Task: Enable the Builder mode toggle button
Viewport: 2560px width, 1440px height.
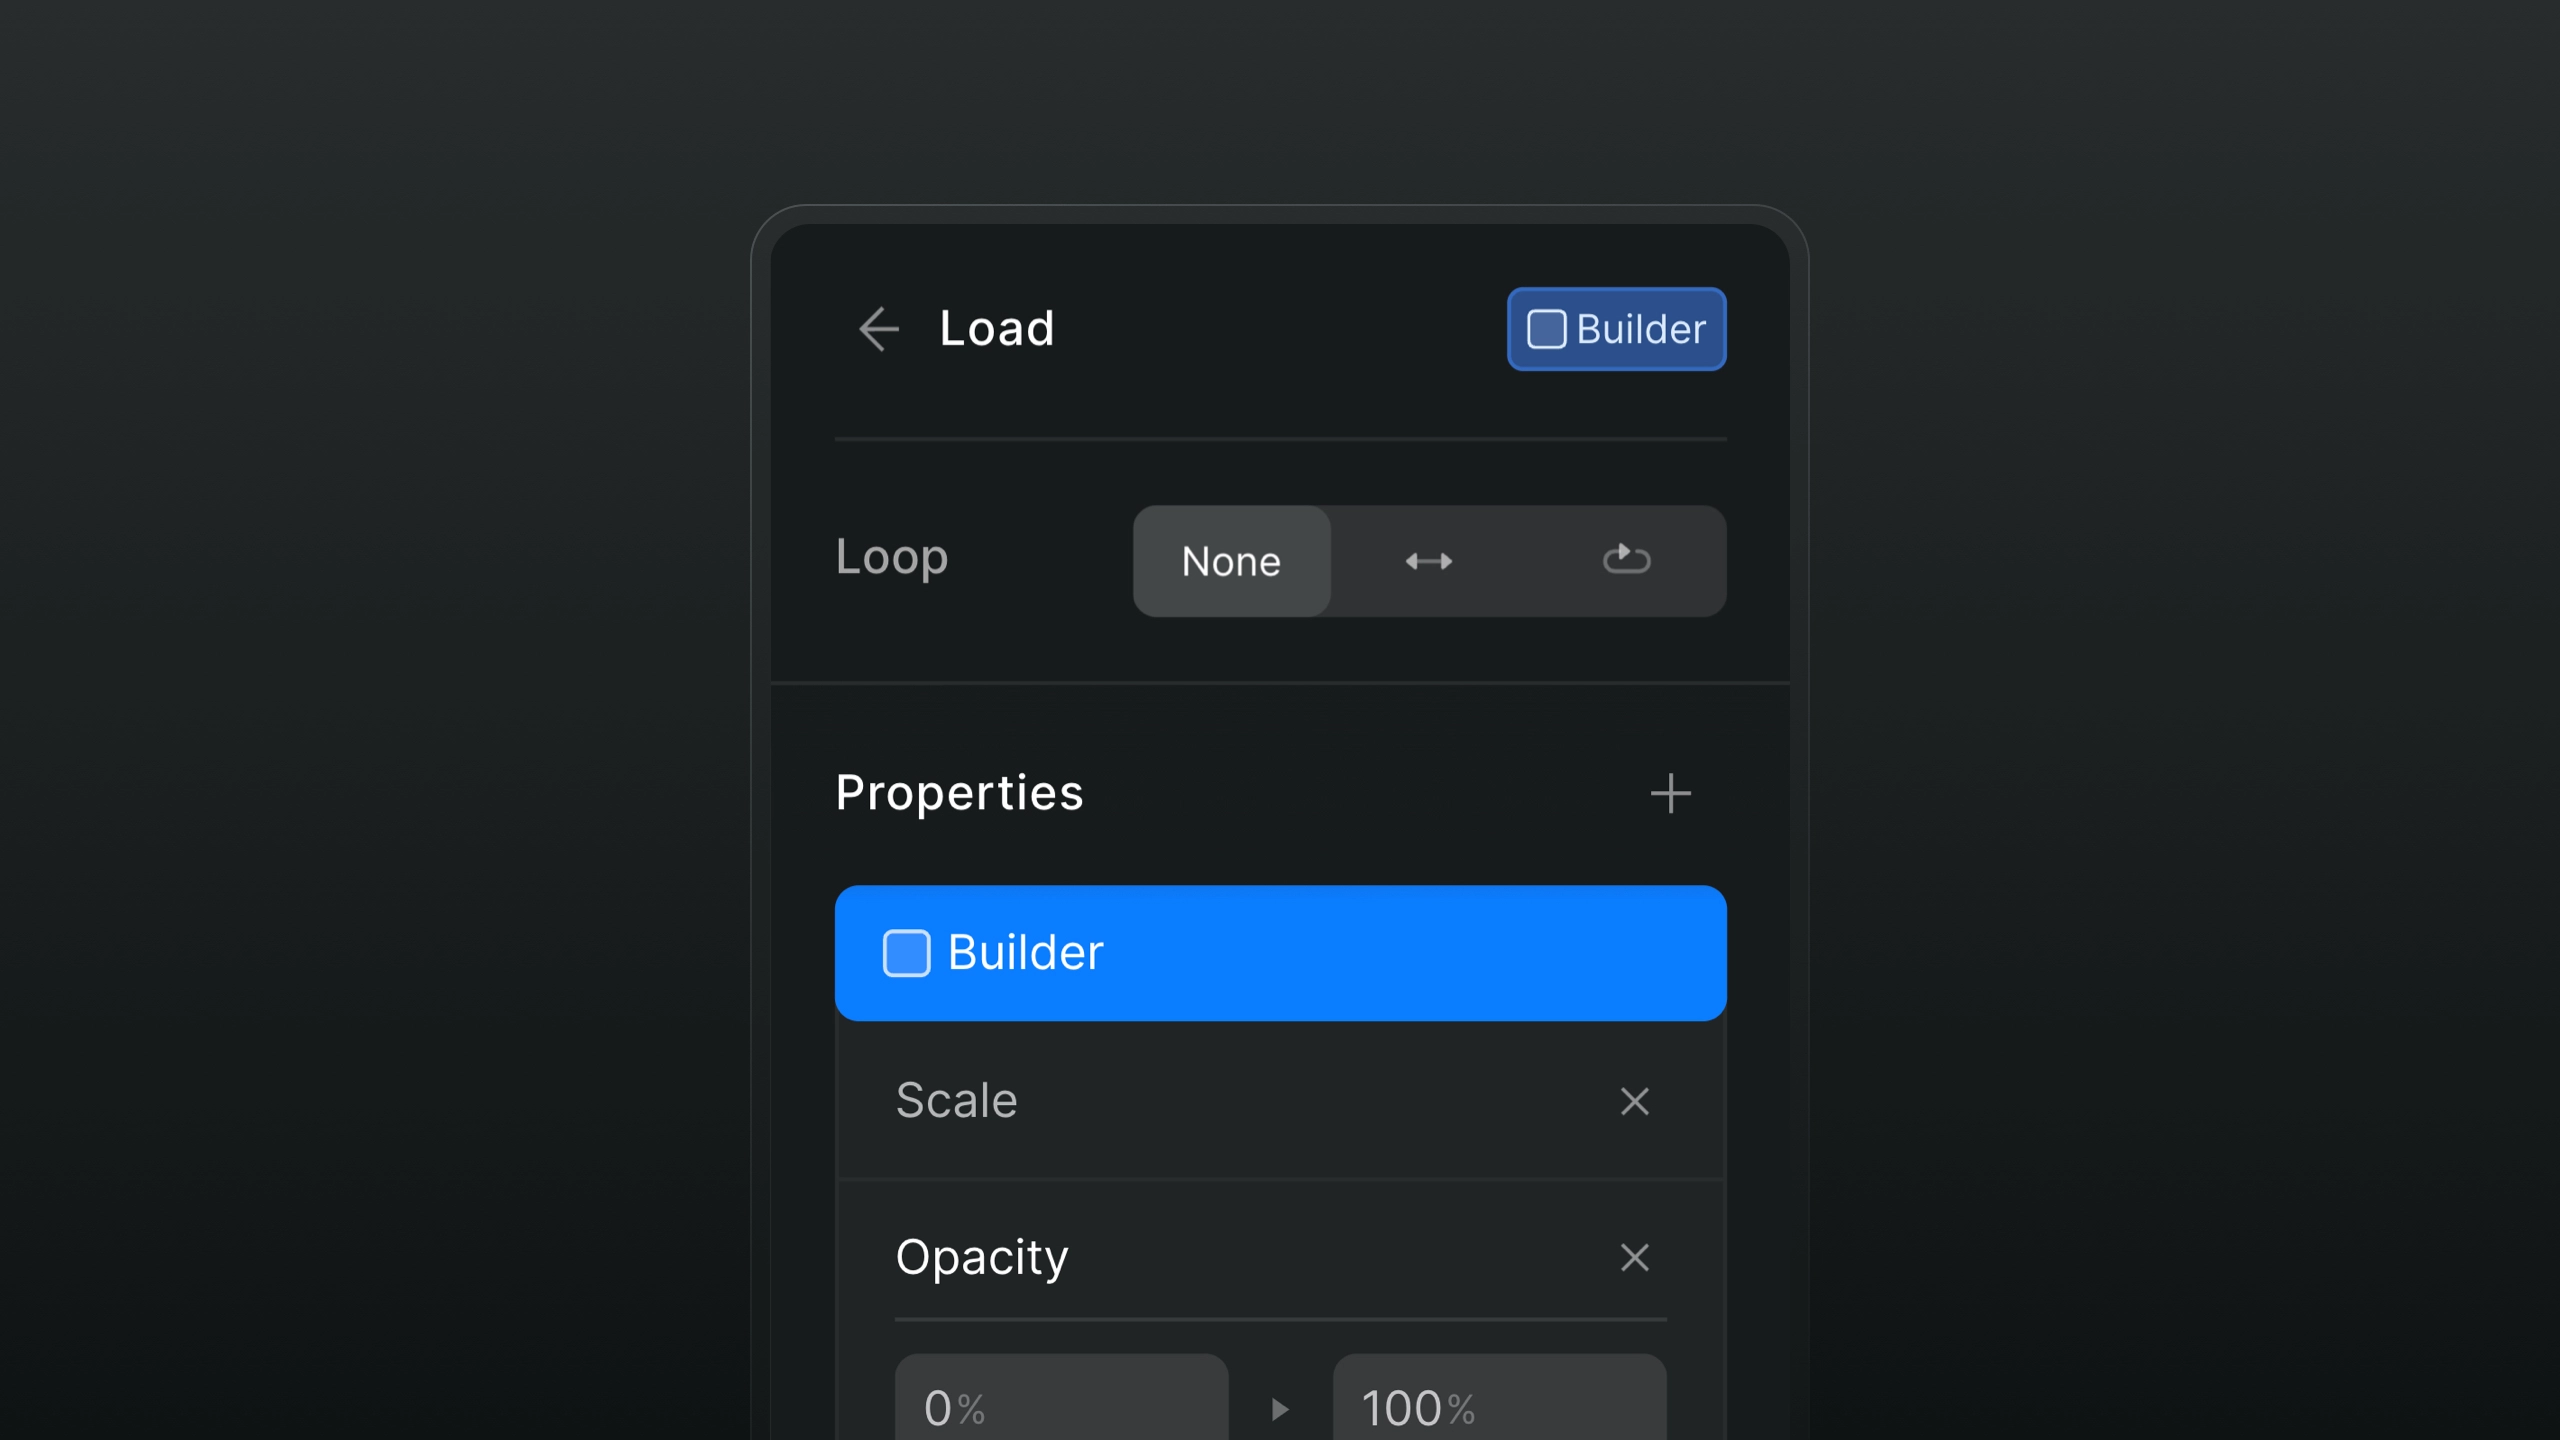Action: click(x=1612, y=327)
